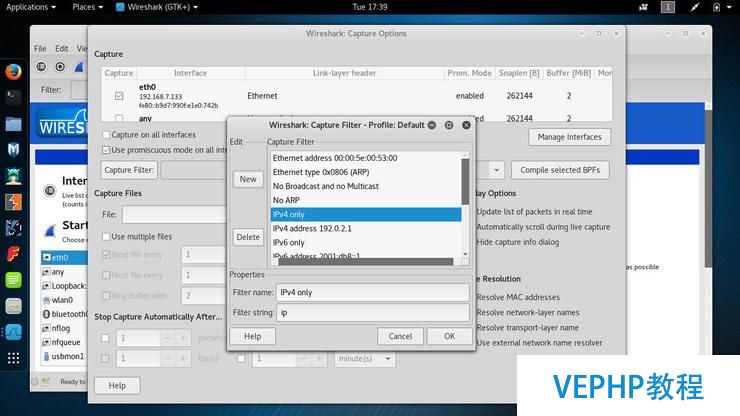Screen dimensions: 740x416
Task: Toggle the 'any' interface capture checkbox
Action: 119,118
